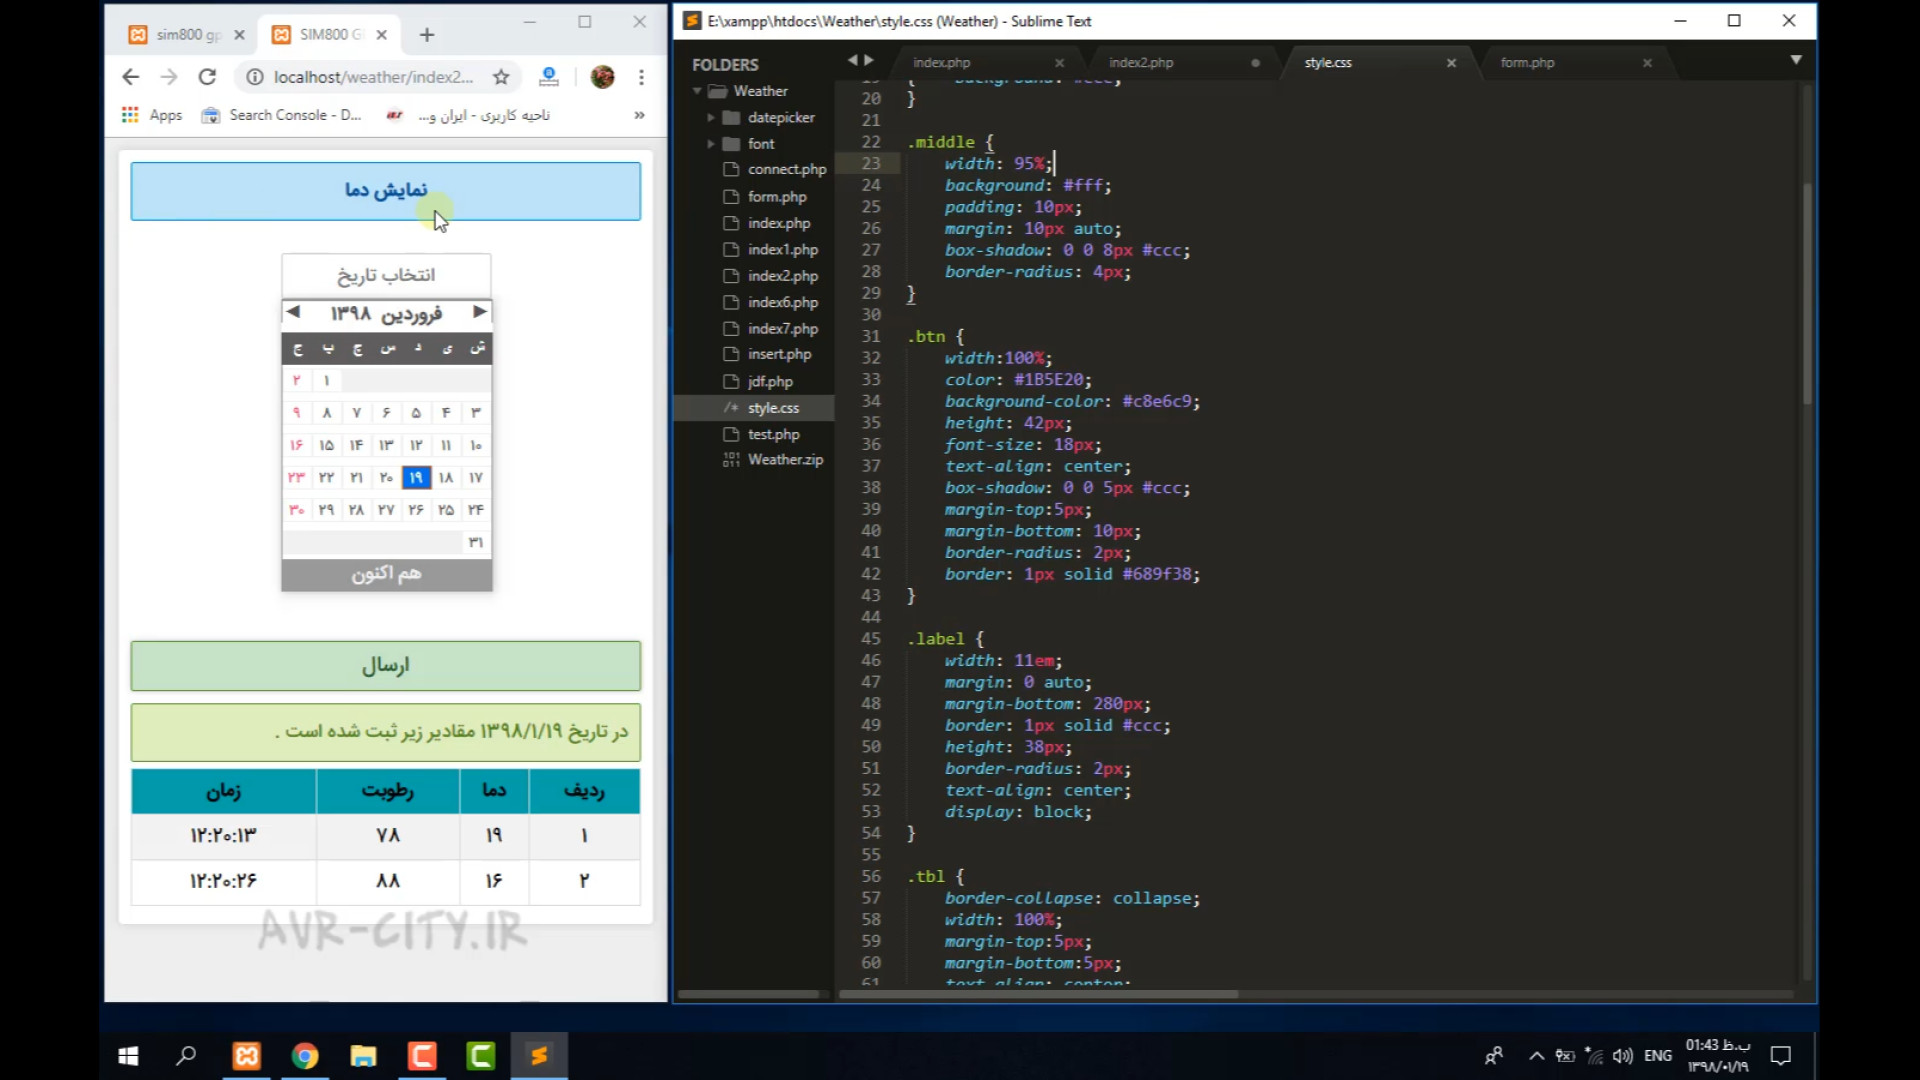
Task: Open connect.php in the sidebar
Action: click(x=786, y=170)
